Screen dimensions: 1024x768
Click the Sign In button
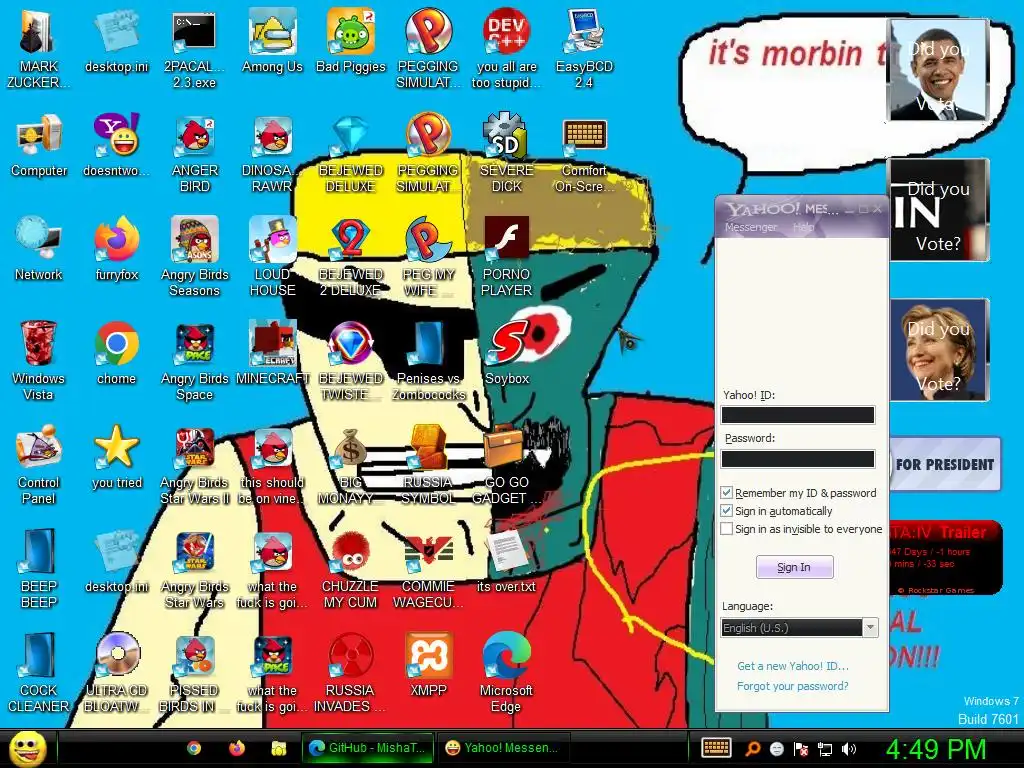point(794,567)
